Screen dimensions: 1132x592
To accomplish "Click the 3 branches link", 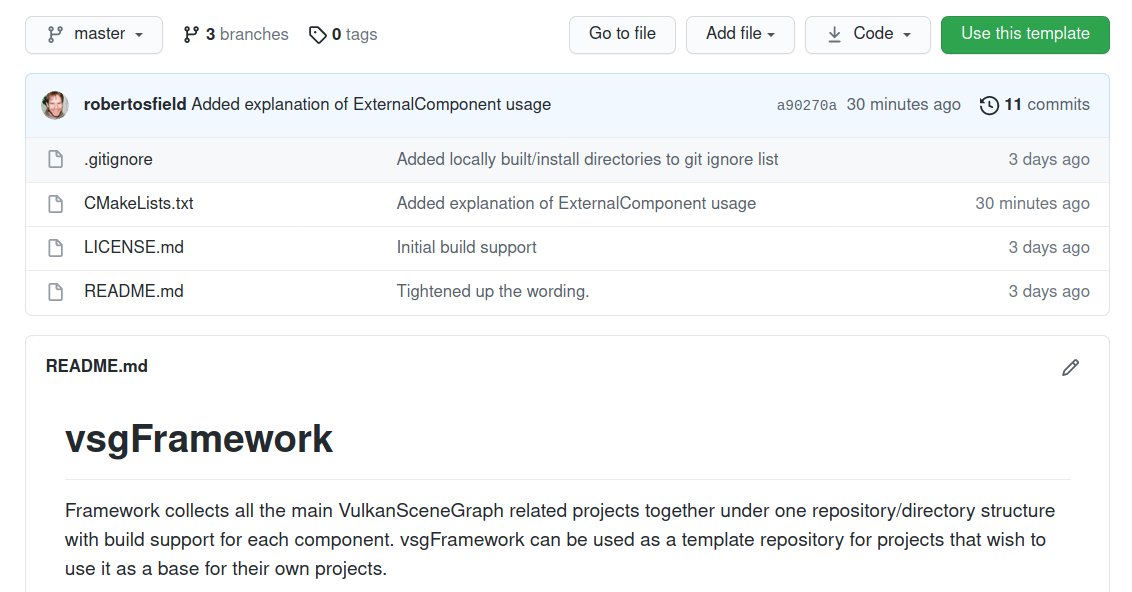I will [x=235, y=34].
